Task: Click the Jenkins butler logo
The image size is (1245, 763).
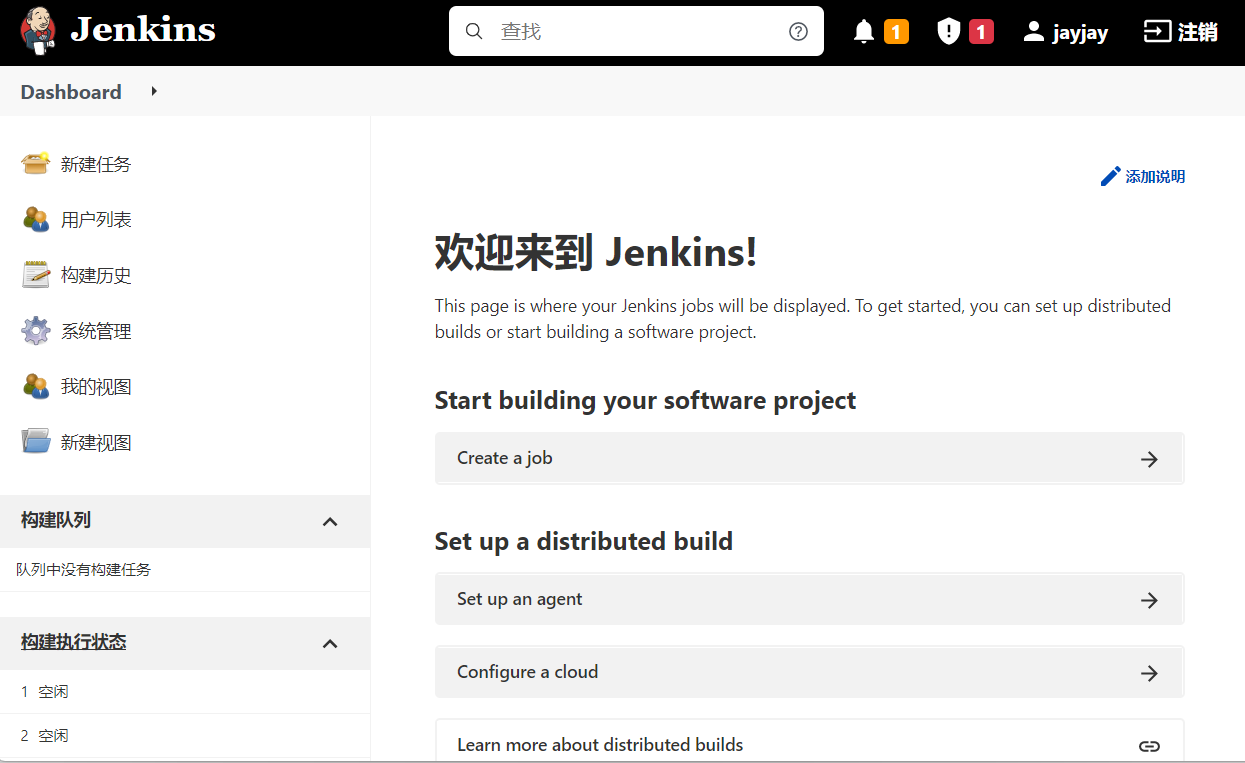Action: point(38,31)
